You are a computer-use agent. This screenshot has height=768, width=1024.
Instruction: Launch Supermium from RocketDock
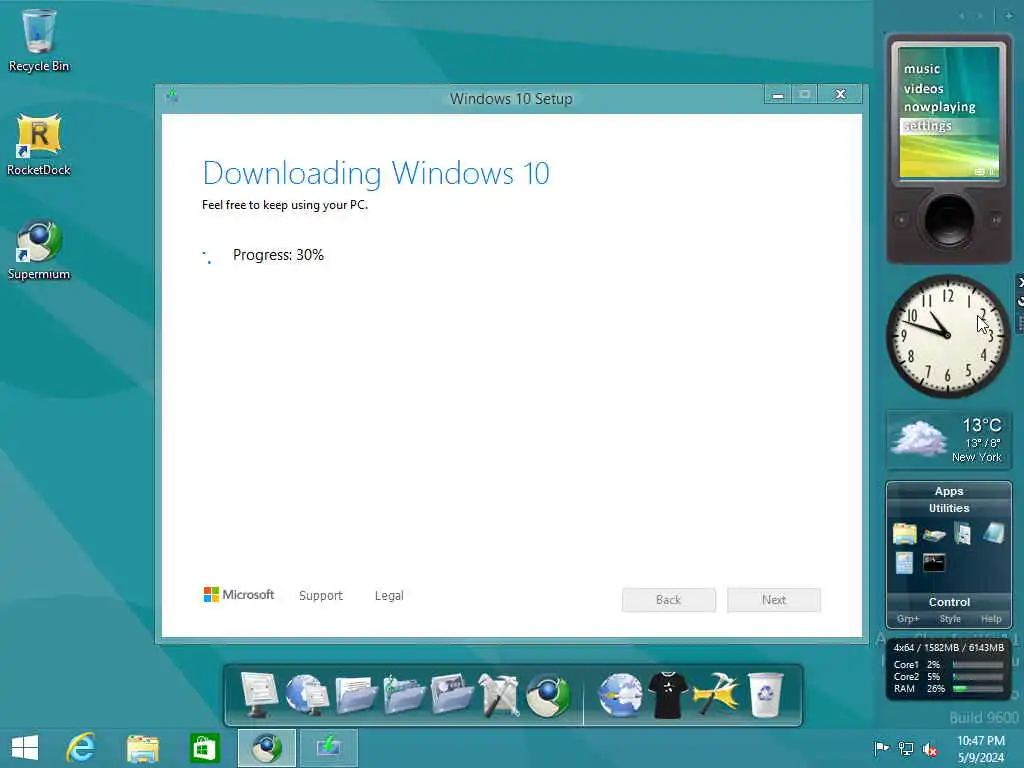[547, 694]
